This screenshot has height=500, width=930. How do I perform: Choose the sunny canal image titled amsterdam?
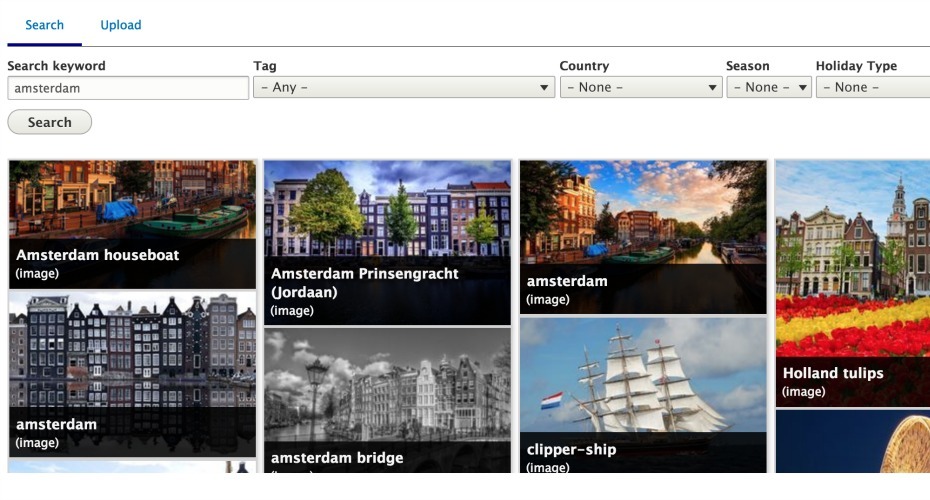643,237
